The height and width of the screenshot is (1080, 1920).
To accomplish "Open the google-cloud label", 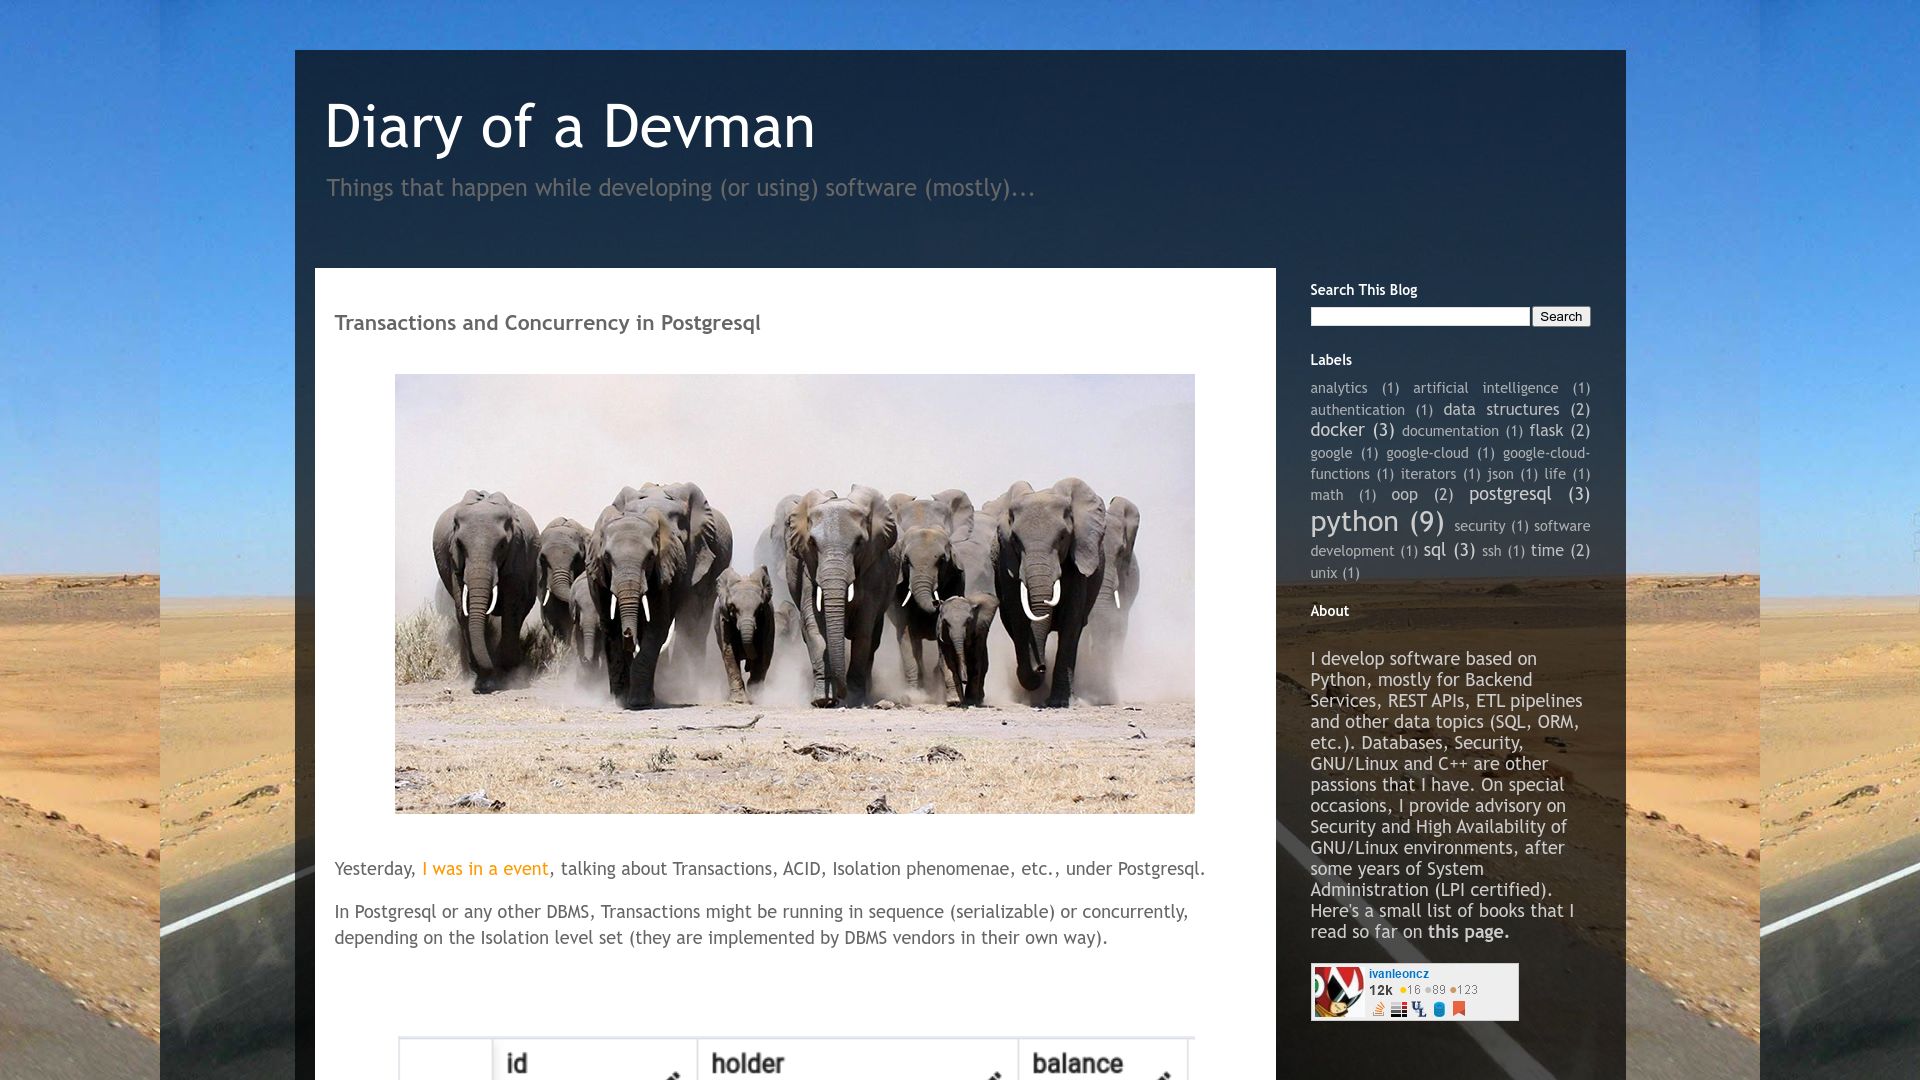I will click(1427, 453).
